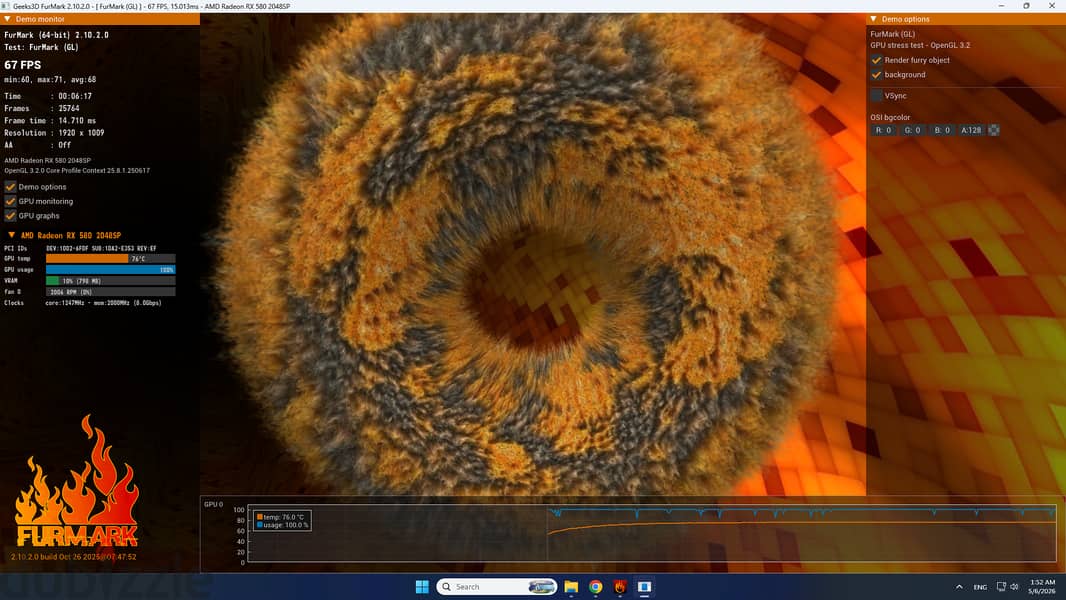Image resolution: width=1066 pixels, height=600 pixels.
Task: Click the Frames 25764 row
Action: coord(42,109)
